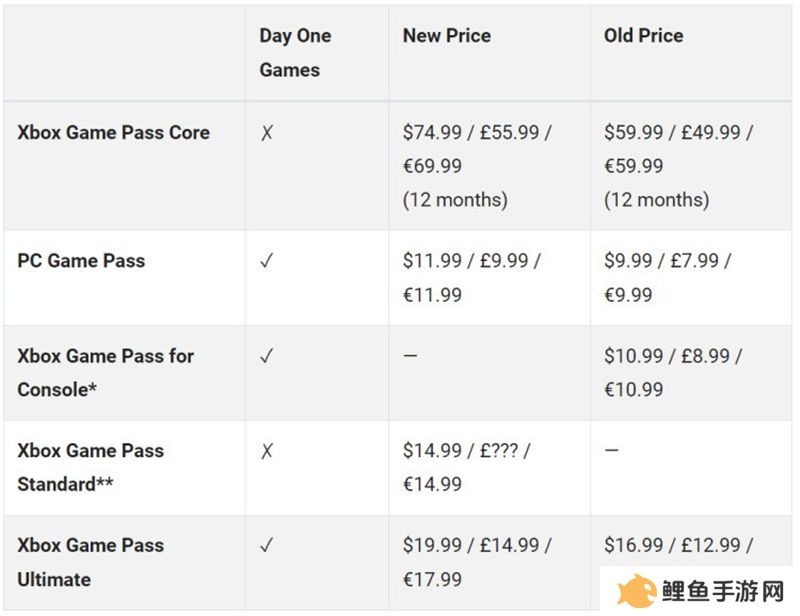
Task: Click the X mark in Xbox Game Pass Core row
Action: [267, 133]
